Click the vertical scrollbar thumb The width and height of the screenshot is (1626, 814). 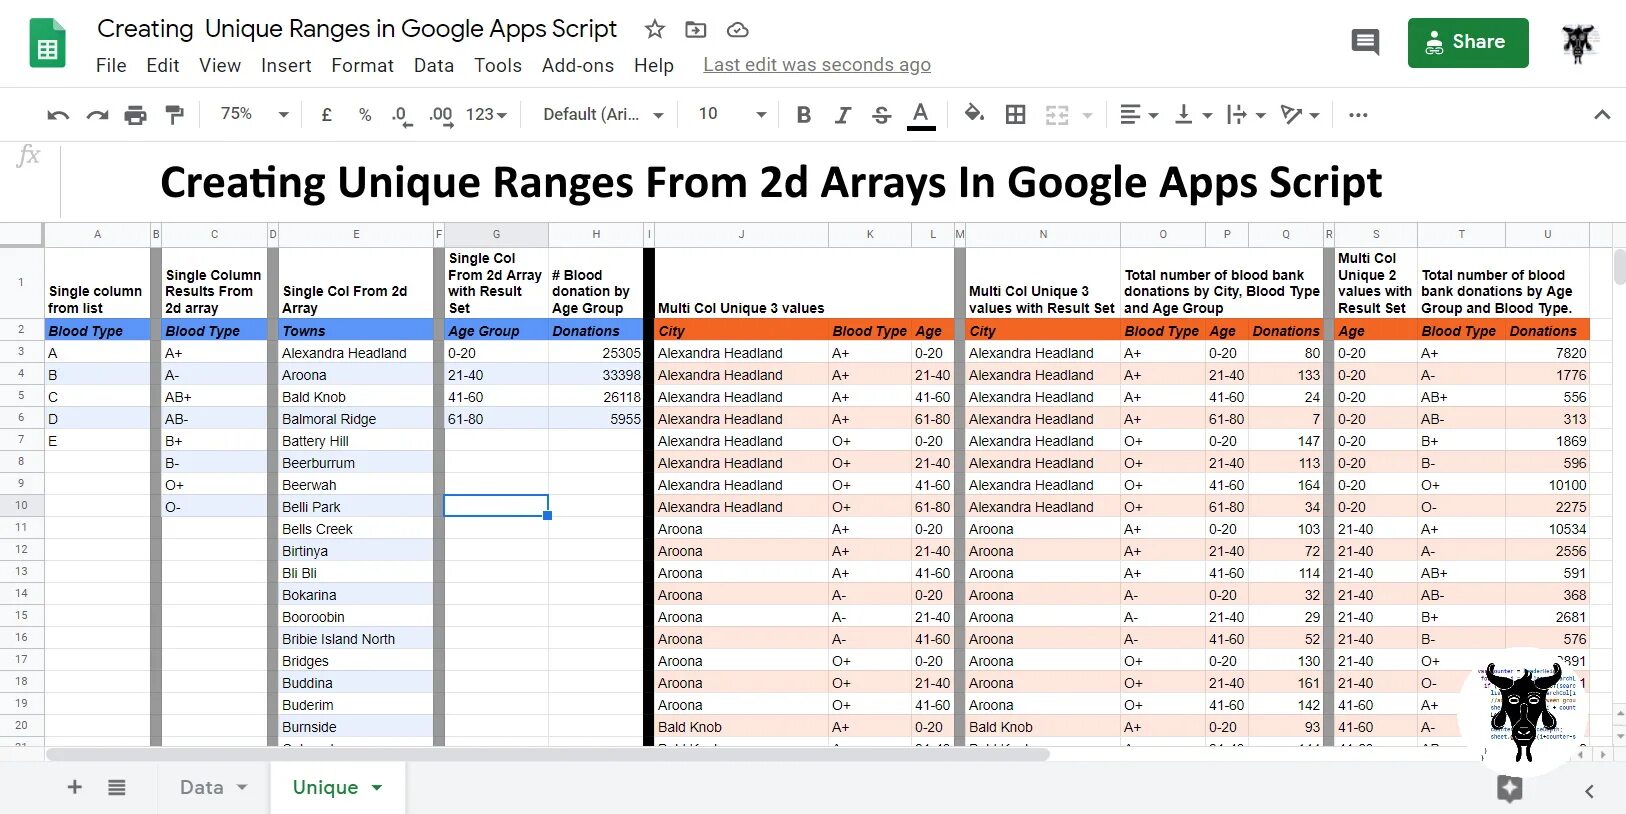tap(1619, 266)
